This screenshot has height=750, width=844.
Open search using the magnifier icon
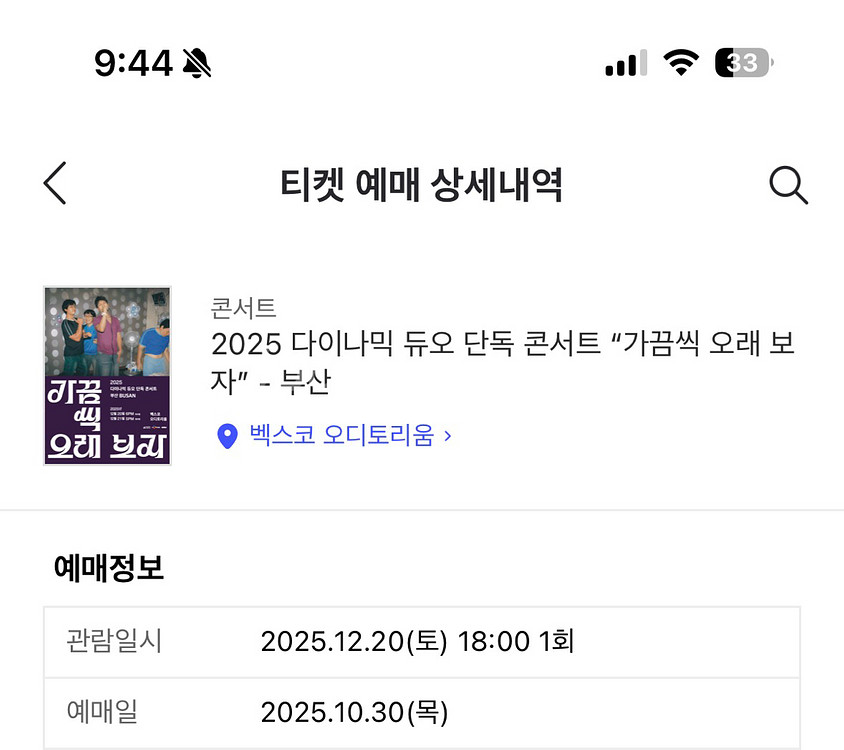tap(788, 184)
